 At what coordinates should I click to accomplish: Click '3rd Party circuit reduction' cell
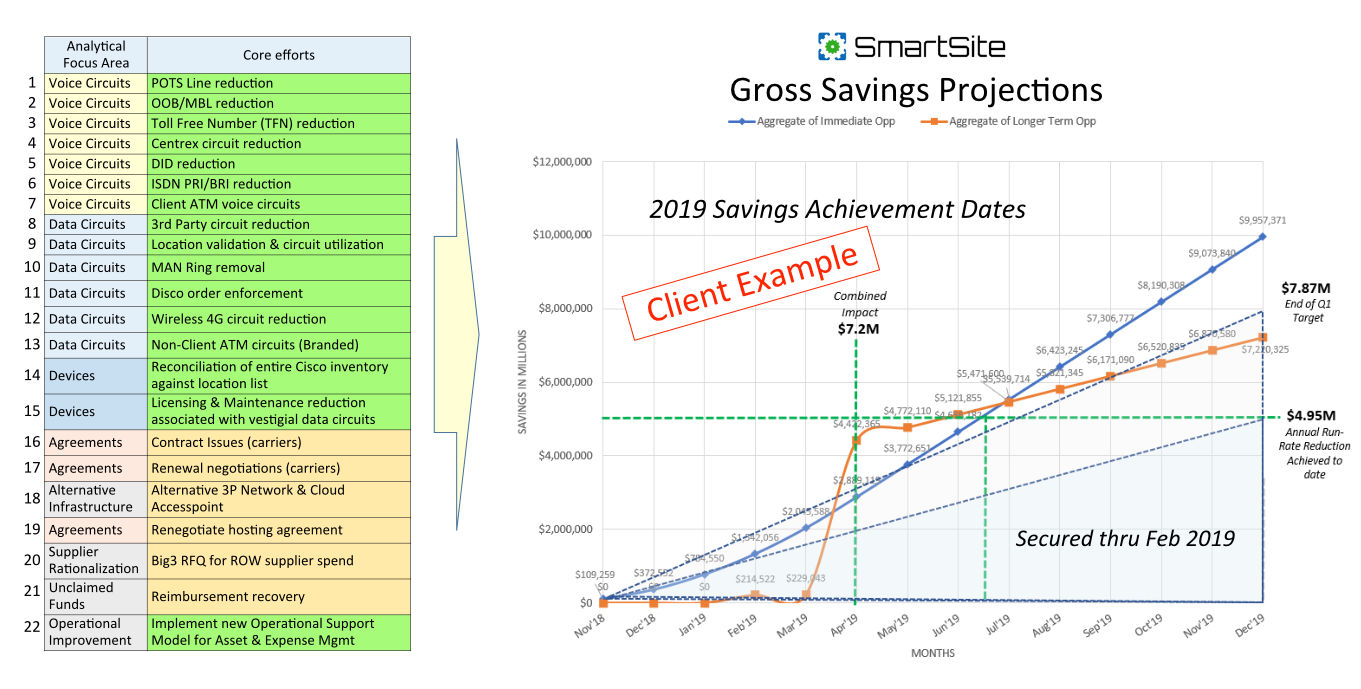pos(279,224)
